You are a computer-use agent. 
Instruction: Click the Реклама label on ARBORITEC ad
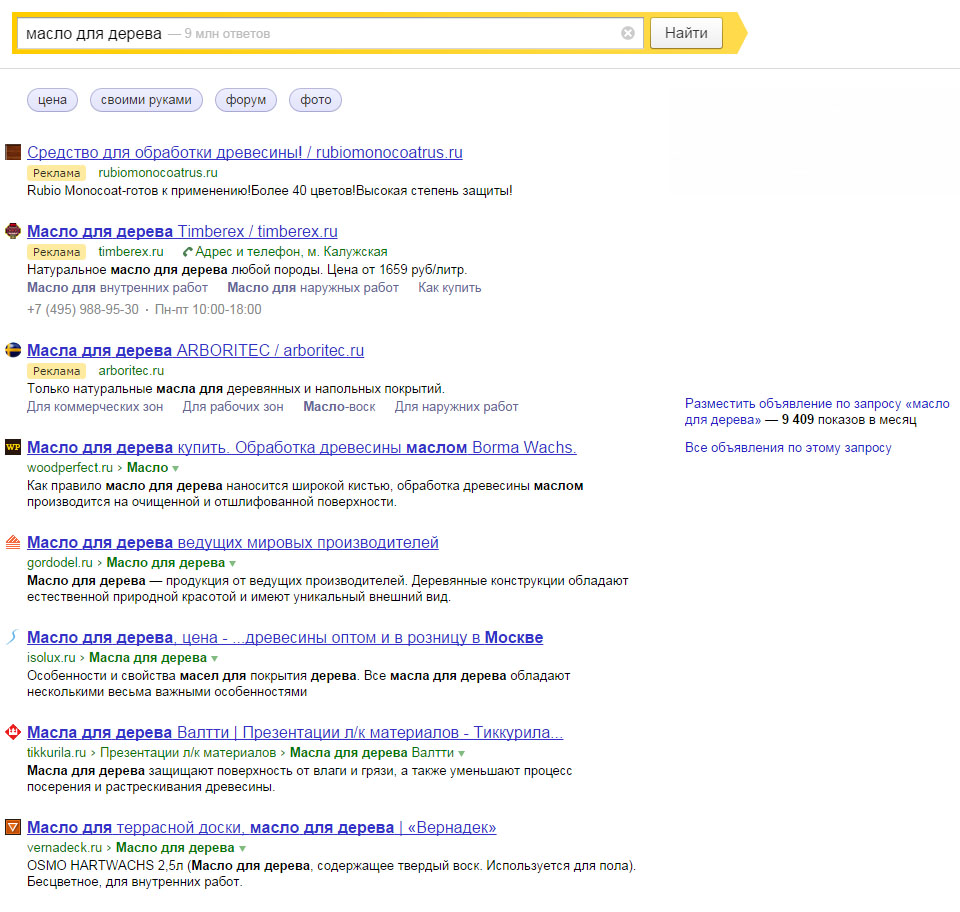(56, 370)
